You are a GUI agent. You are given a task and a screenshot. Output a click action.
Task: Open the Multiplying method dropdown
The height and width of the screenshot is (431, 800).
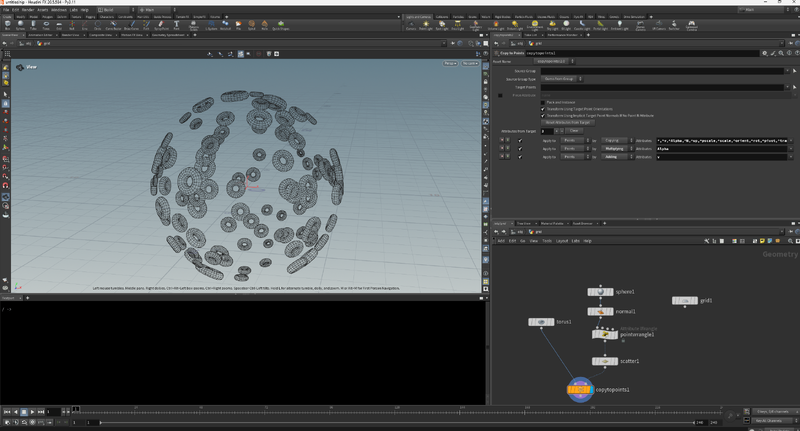click(x=617, y=148)
